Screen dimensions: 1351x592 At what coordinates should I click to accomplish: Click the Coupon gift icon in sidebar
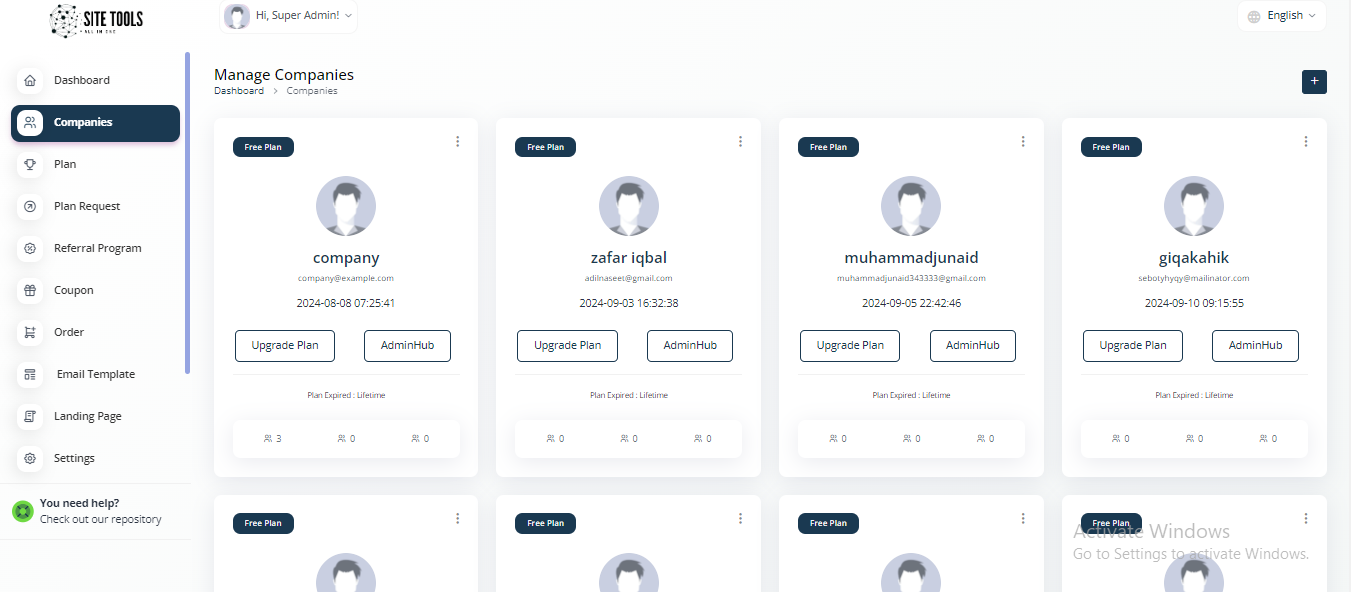30,290
